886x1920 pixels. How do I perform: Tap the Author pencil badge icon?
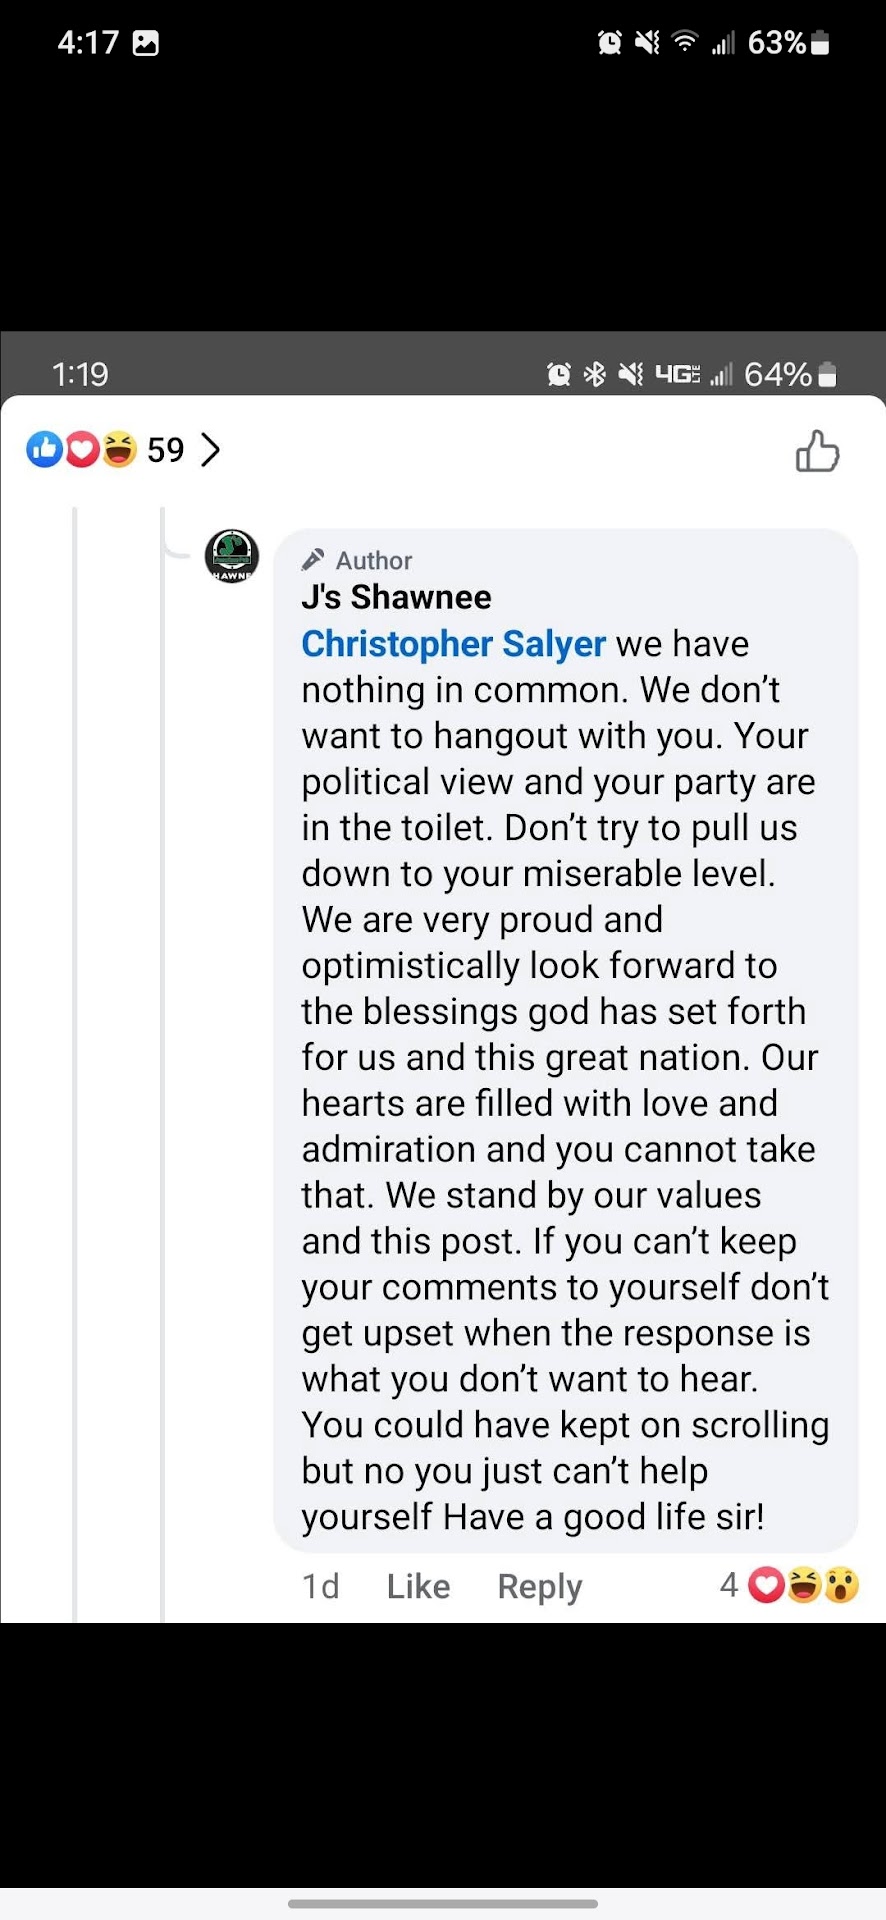314,559
